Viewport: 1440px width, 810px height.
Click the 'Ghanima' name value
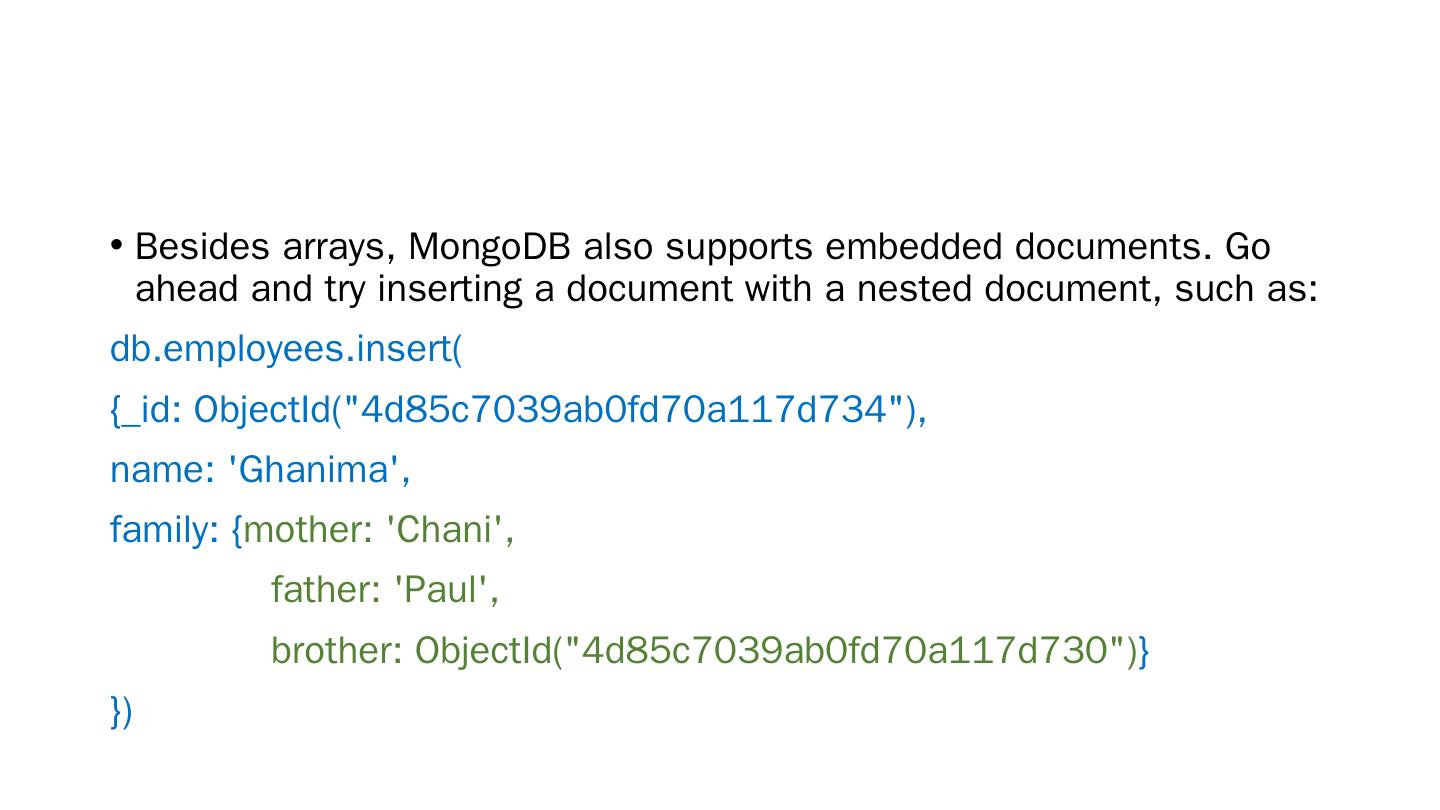tap(314, 469)
